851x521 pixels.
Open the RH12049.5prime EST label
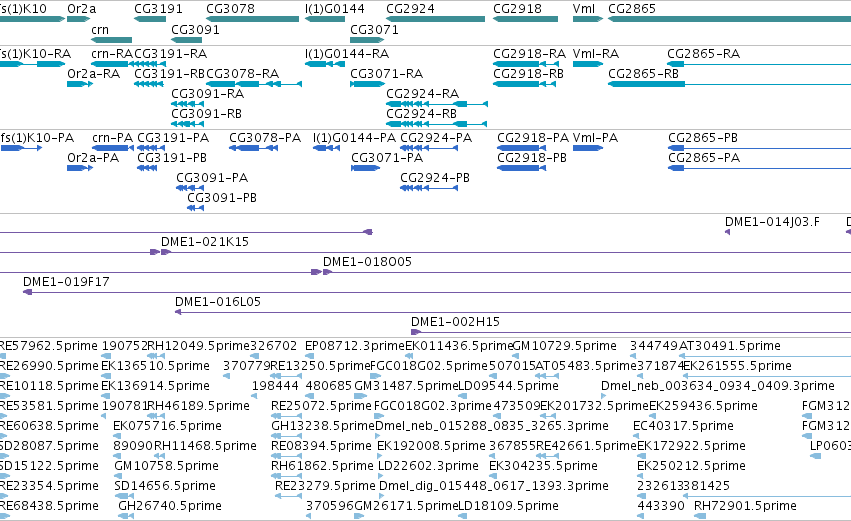click(x=198, y=346)
